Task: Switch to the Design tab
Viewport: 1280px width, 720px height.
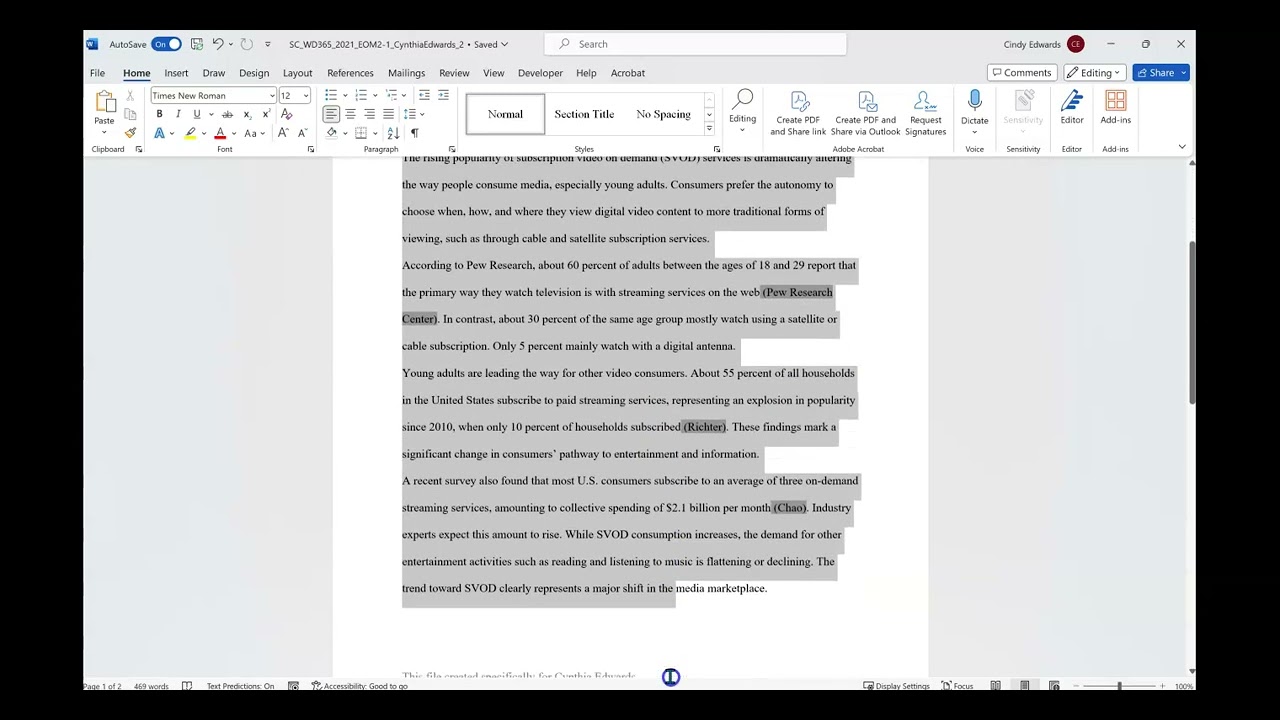Action: coord(254,73)
